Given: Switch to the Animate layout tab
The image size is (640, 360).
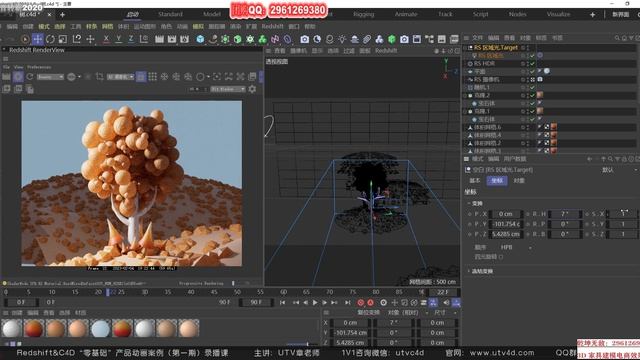Looking at the screenshot, I should click(406, 14).
